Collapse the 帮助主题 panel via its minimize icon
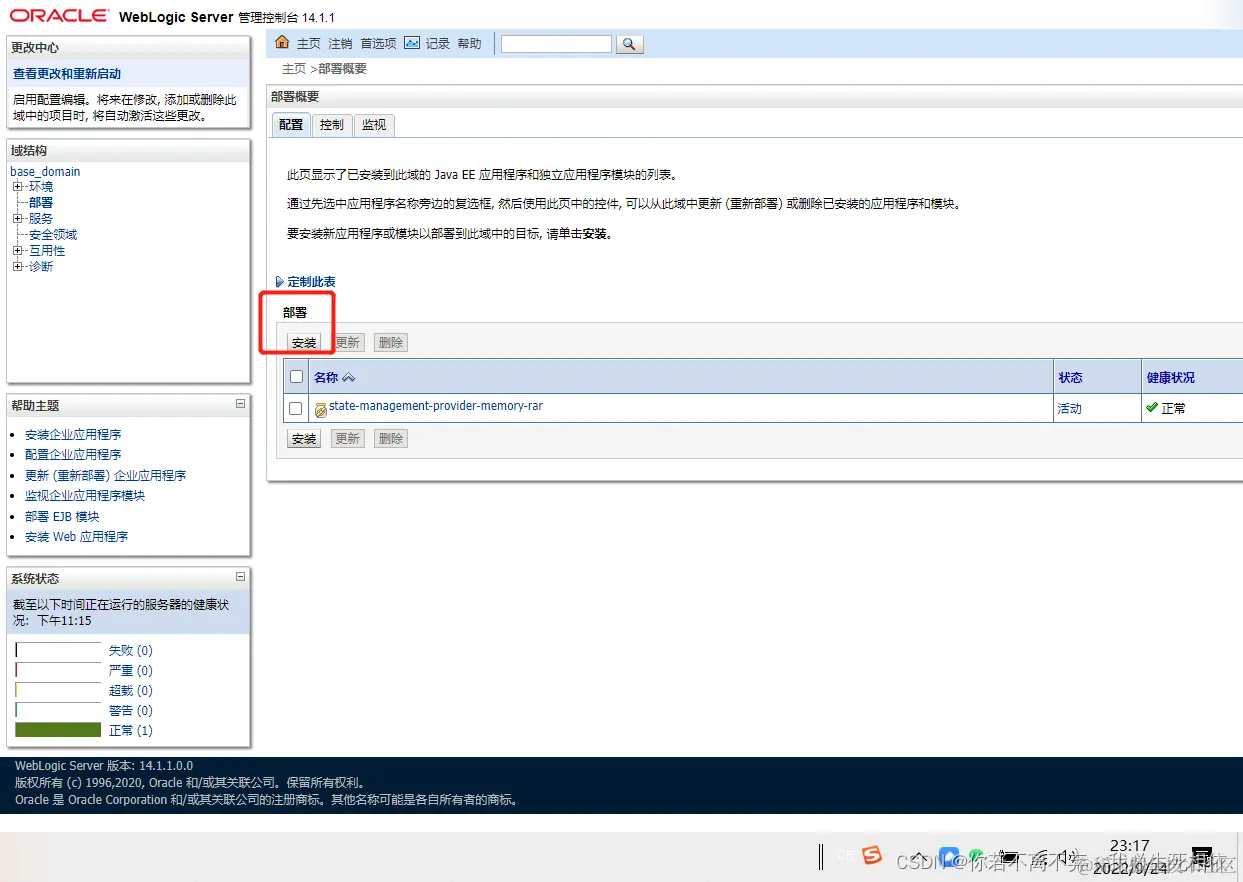 pos(240,404)
